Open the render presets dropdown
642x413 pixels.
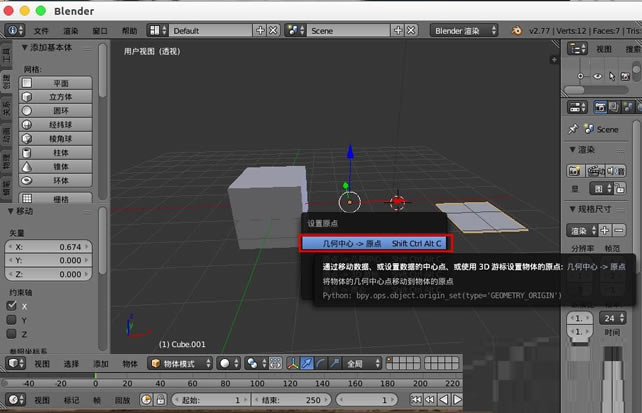(x=582, y=230)
